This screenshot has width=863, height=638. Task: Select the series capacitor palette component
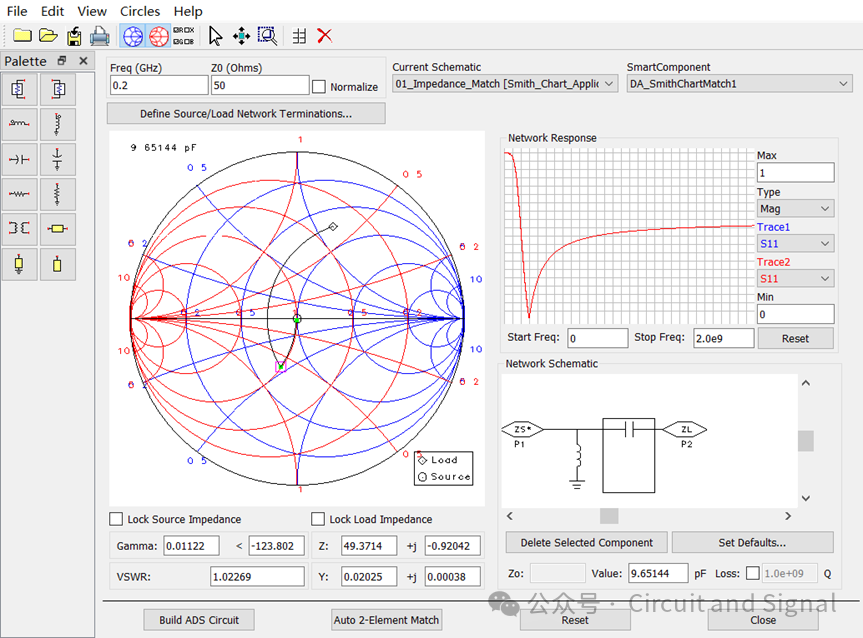19,159
